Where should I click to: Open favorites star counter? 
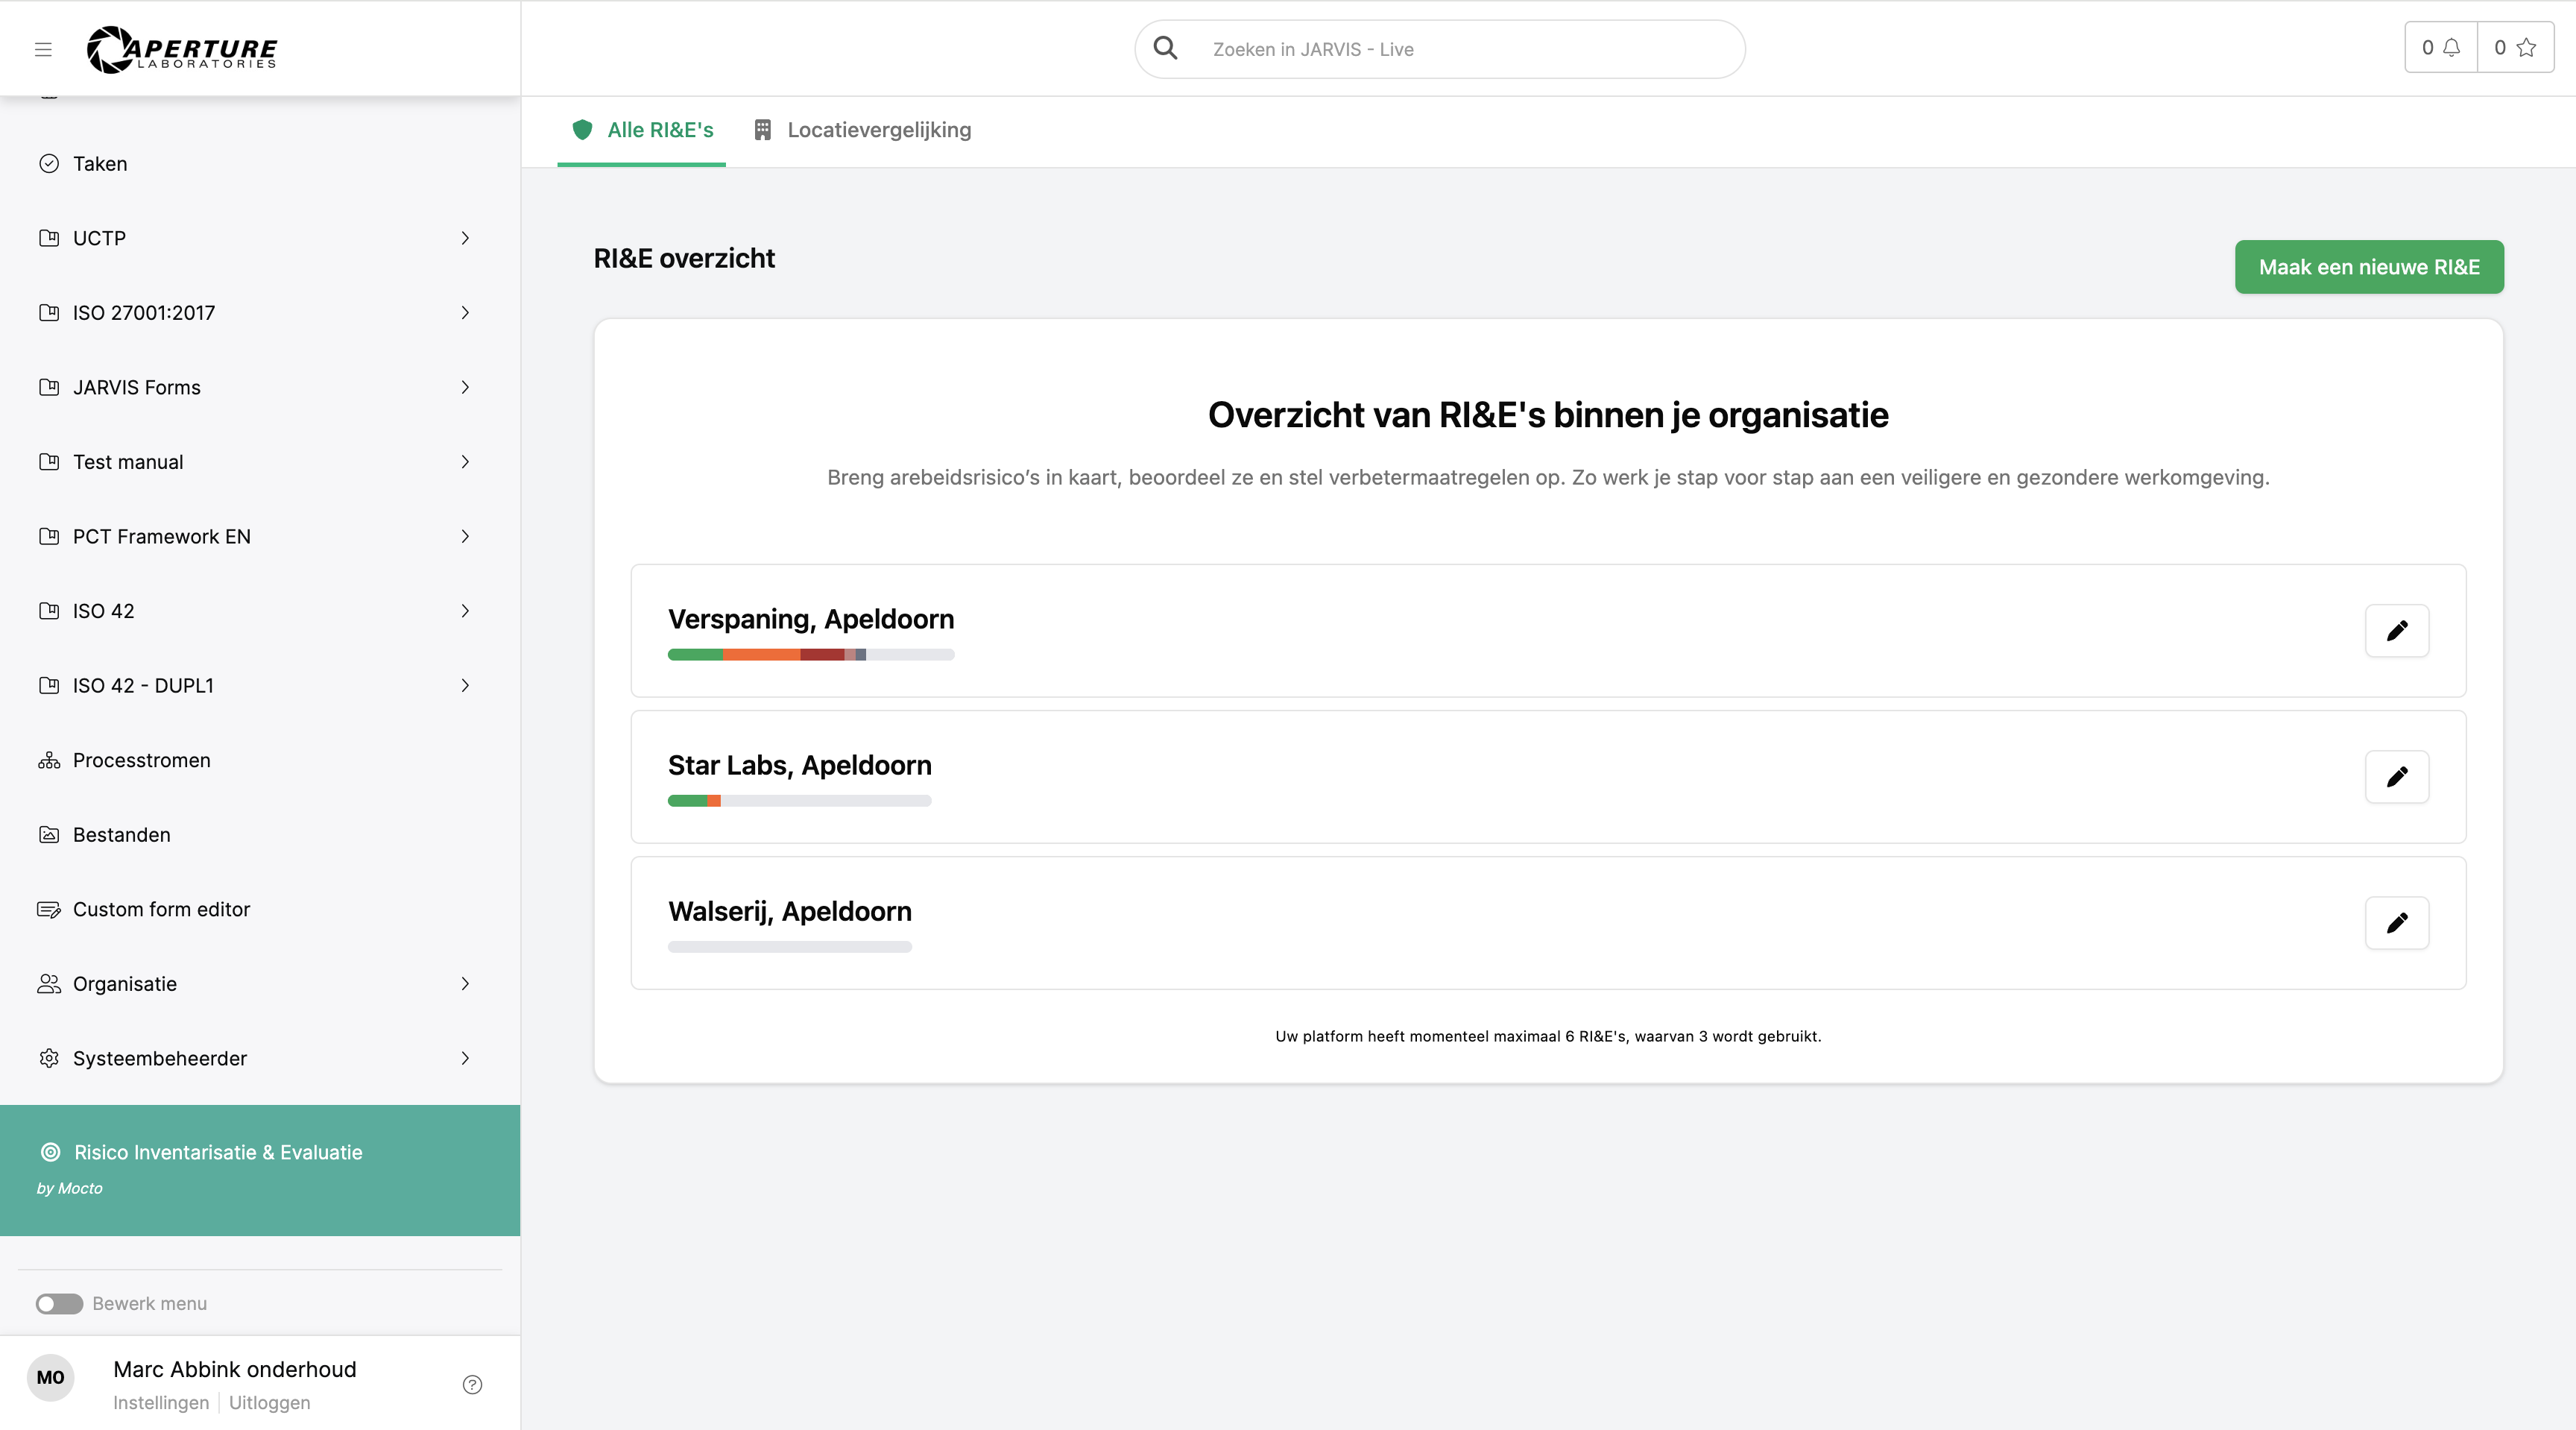(x=2514, y=48)
